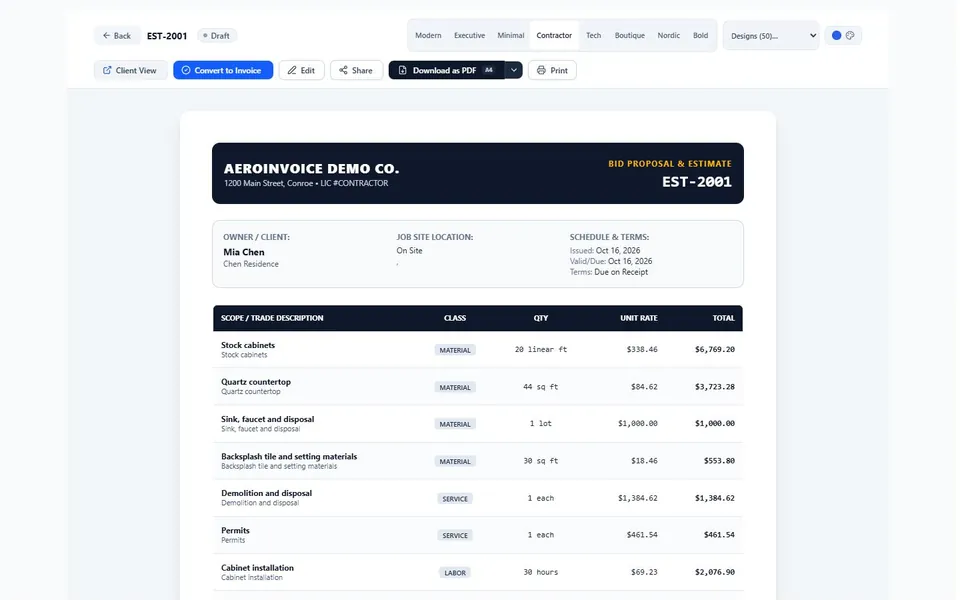Click the blue accent color swatch
The height and width of the screenshot is (600, 960).
(836, 36)
